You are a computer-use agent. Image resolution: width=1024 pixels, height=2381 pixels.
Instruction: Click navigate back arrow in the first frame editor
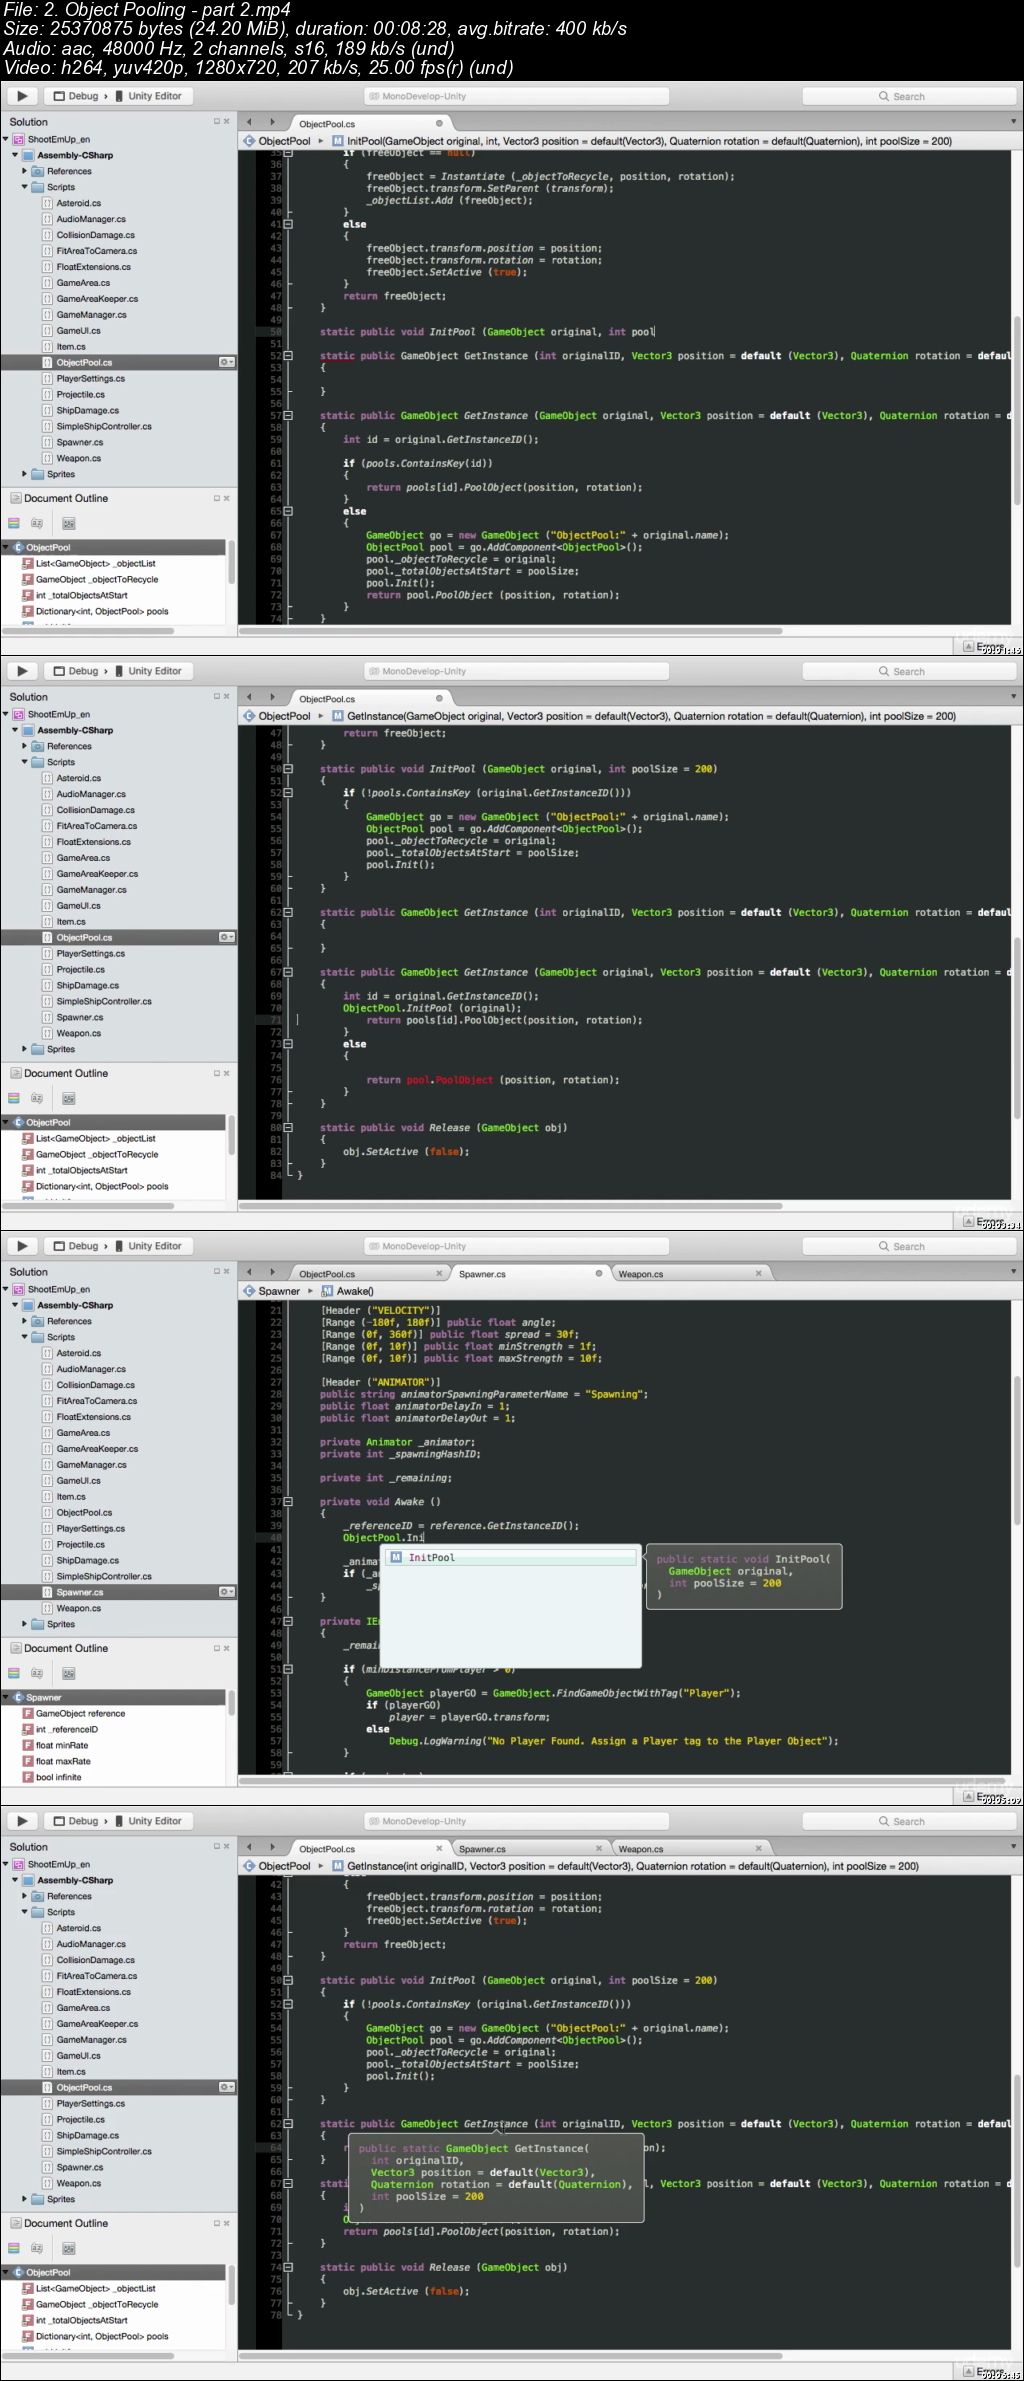tap(250, 122)
